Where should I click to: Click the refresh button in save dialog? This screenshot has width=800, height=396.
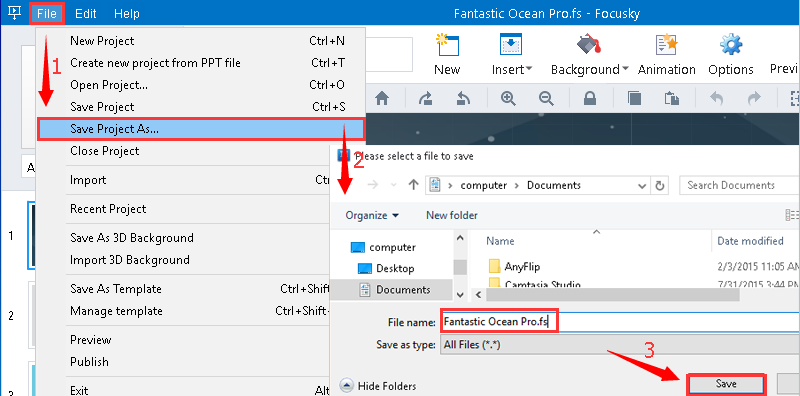point(660,185)
